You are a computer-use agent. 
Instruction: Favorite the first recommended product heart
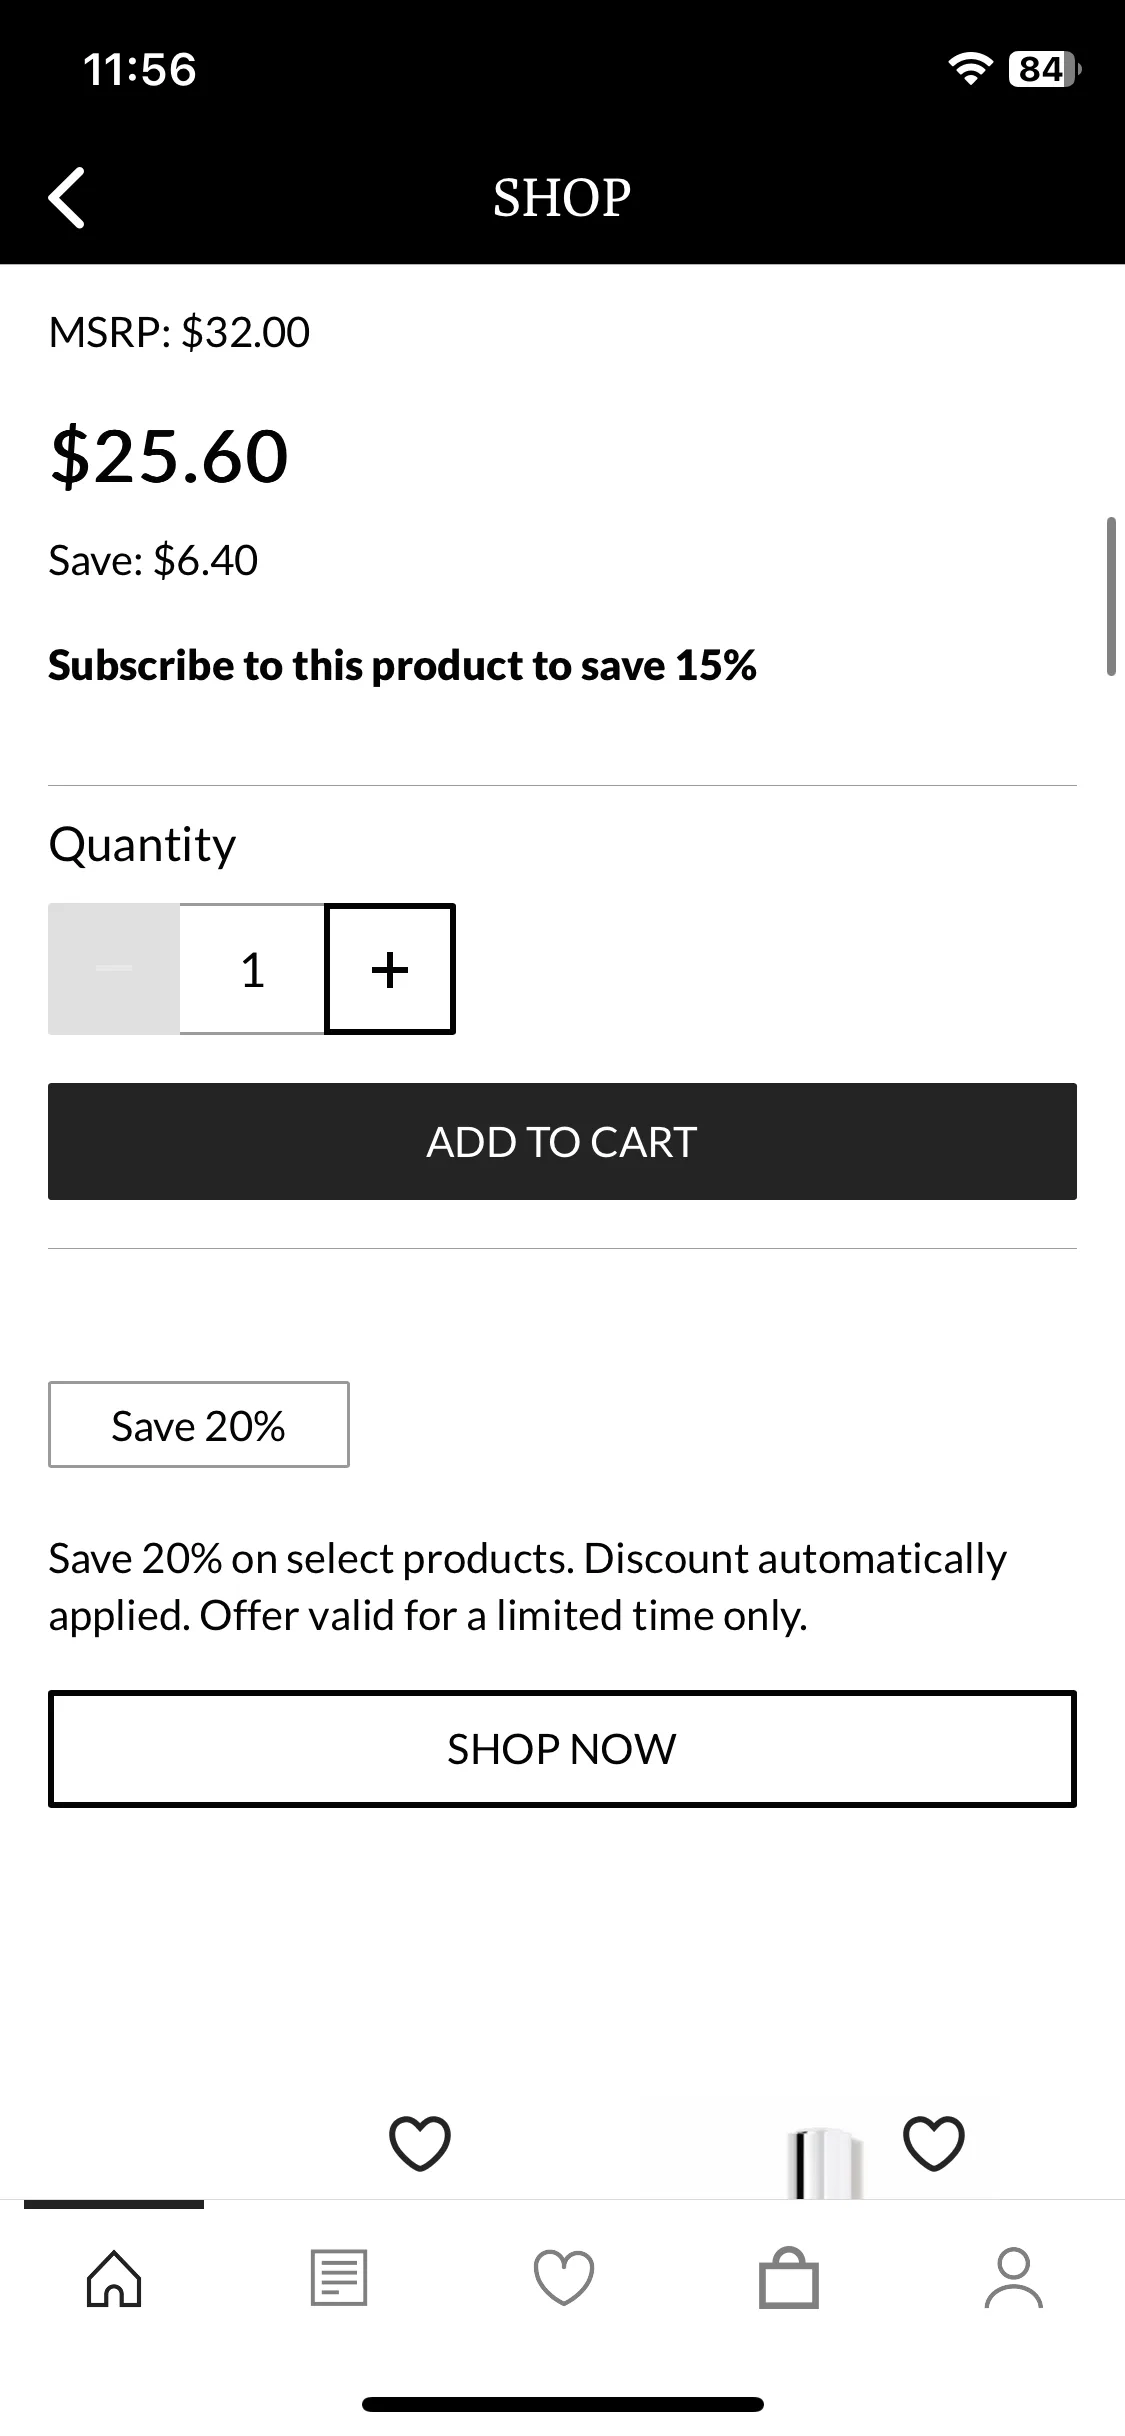coord(419,2143)
